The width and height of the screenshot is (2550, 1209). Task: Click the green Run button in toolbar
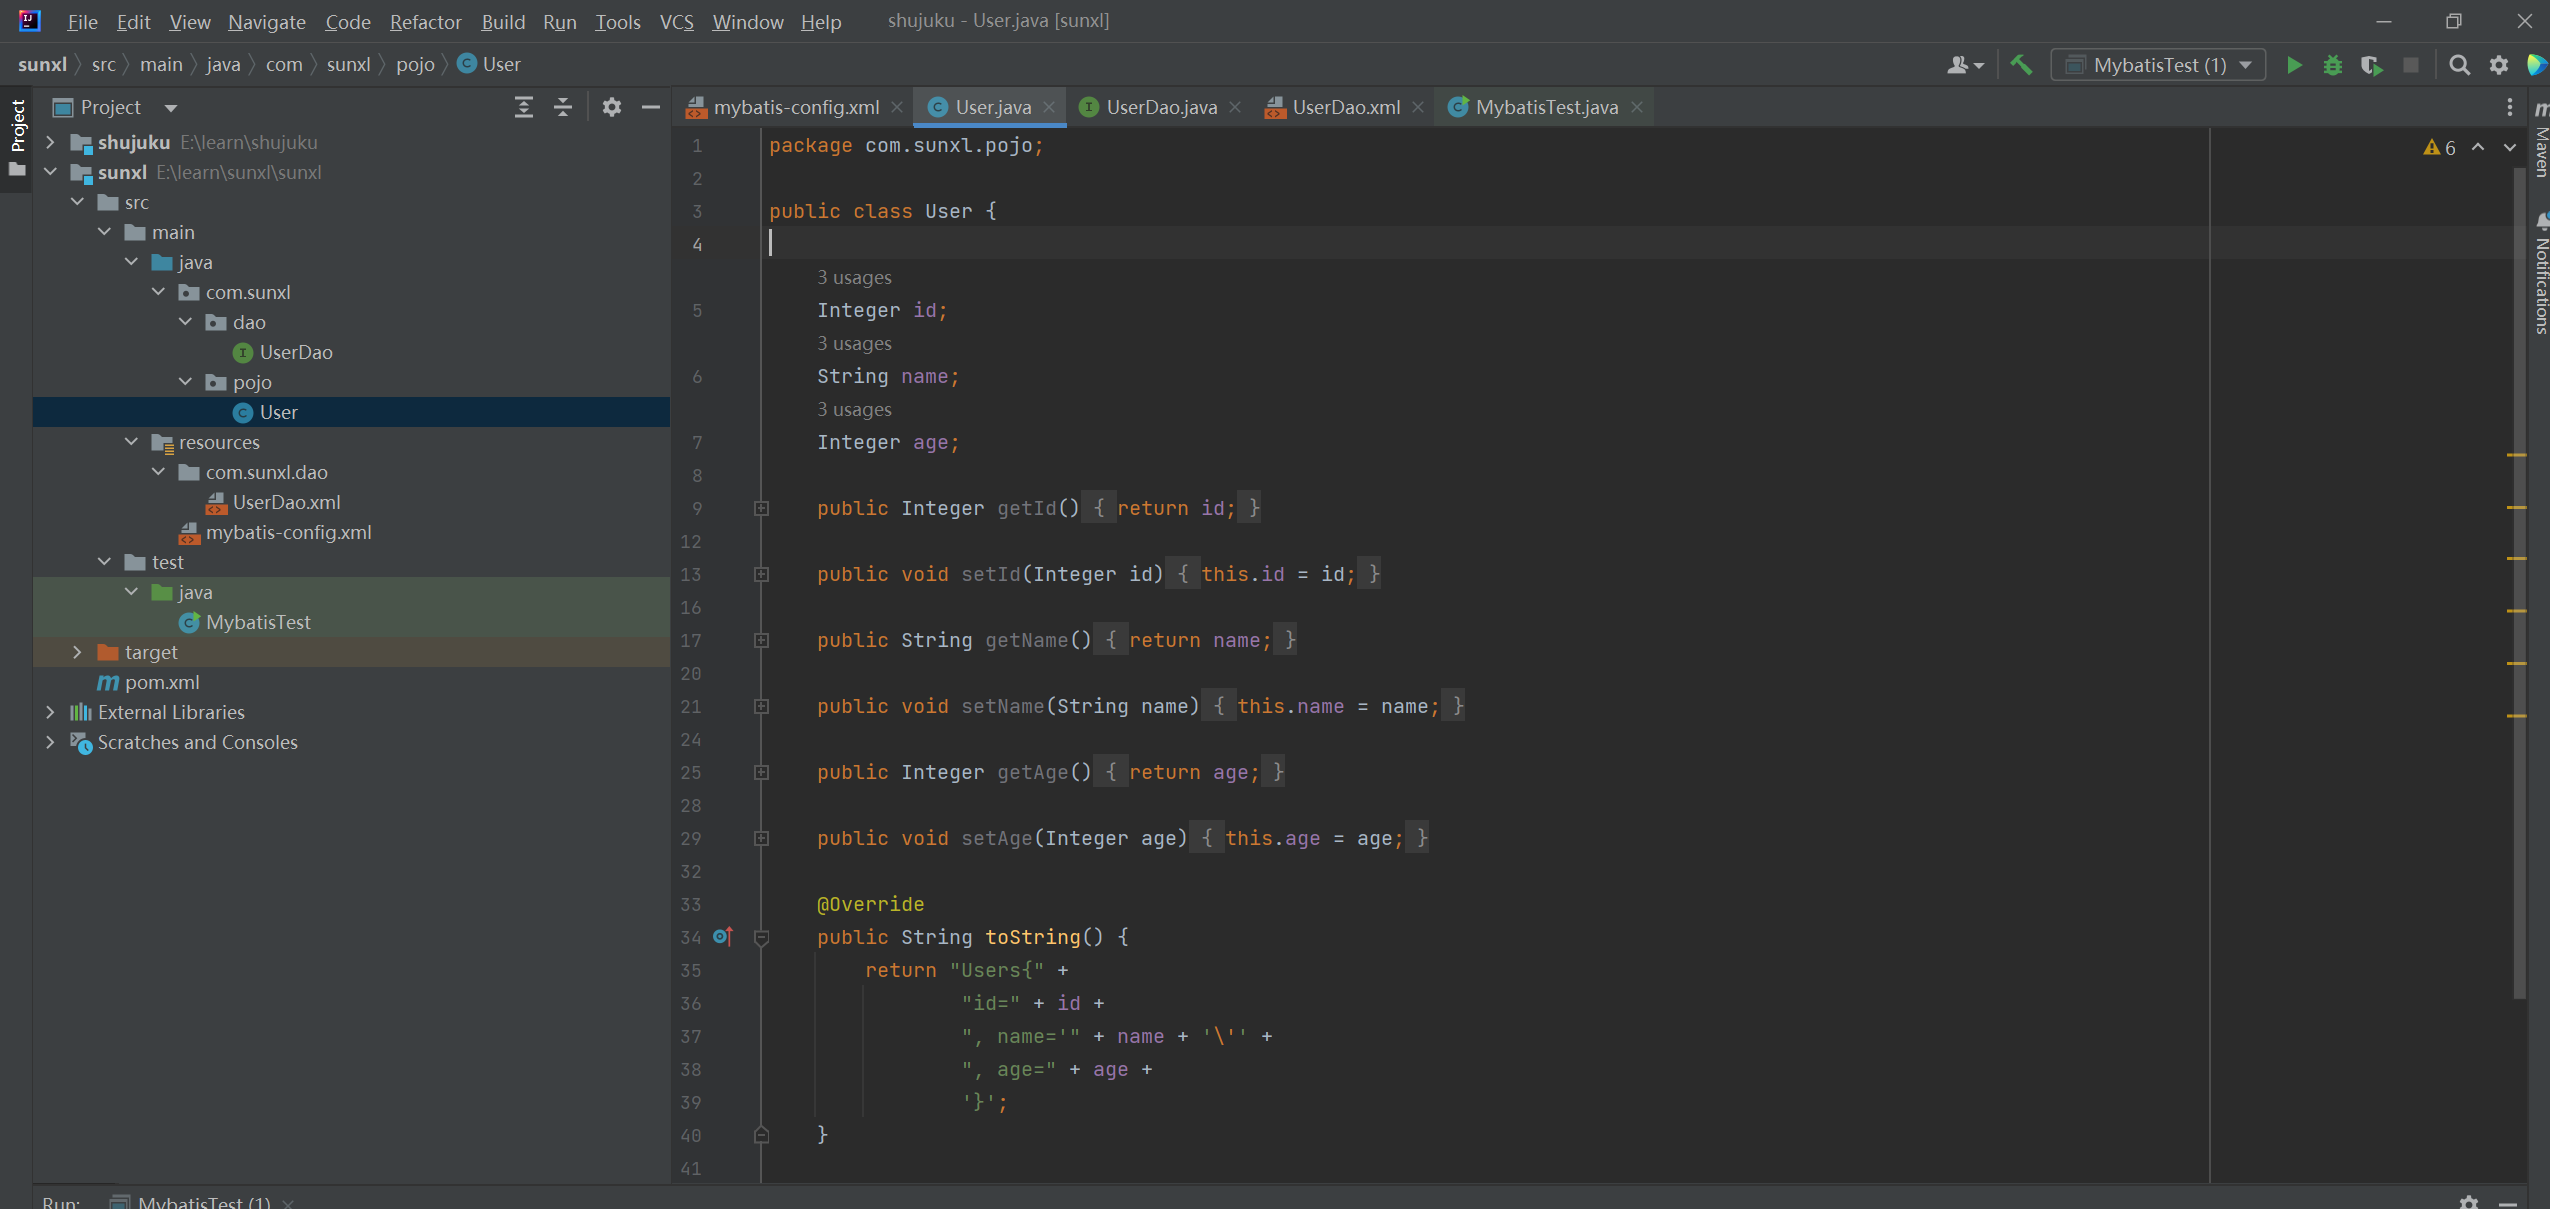[2294, 65]
